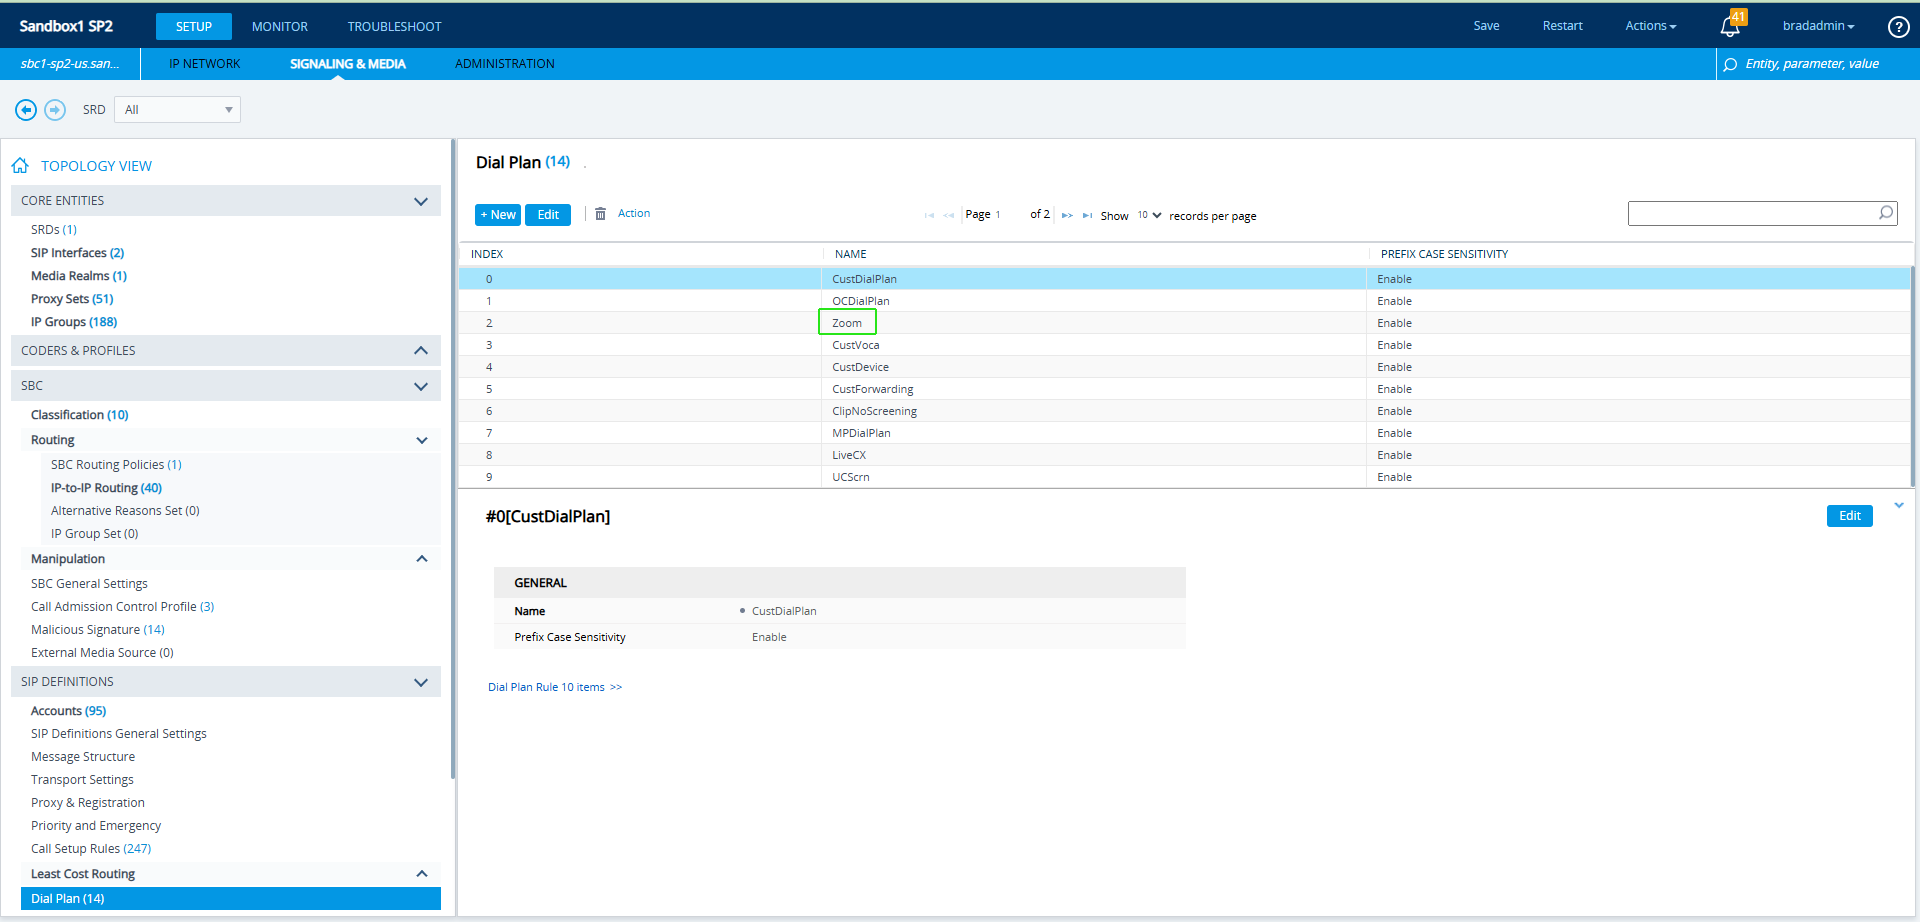Screen dimensions: 1920x922
Task: Collapse the CustDialPlan details panel chevron
Action: tap(1899, 506)
